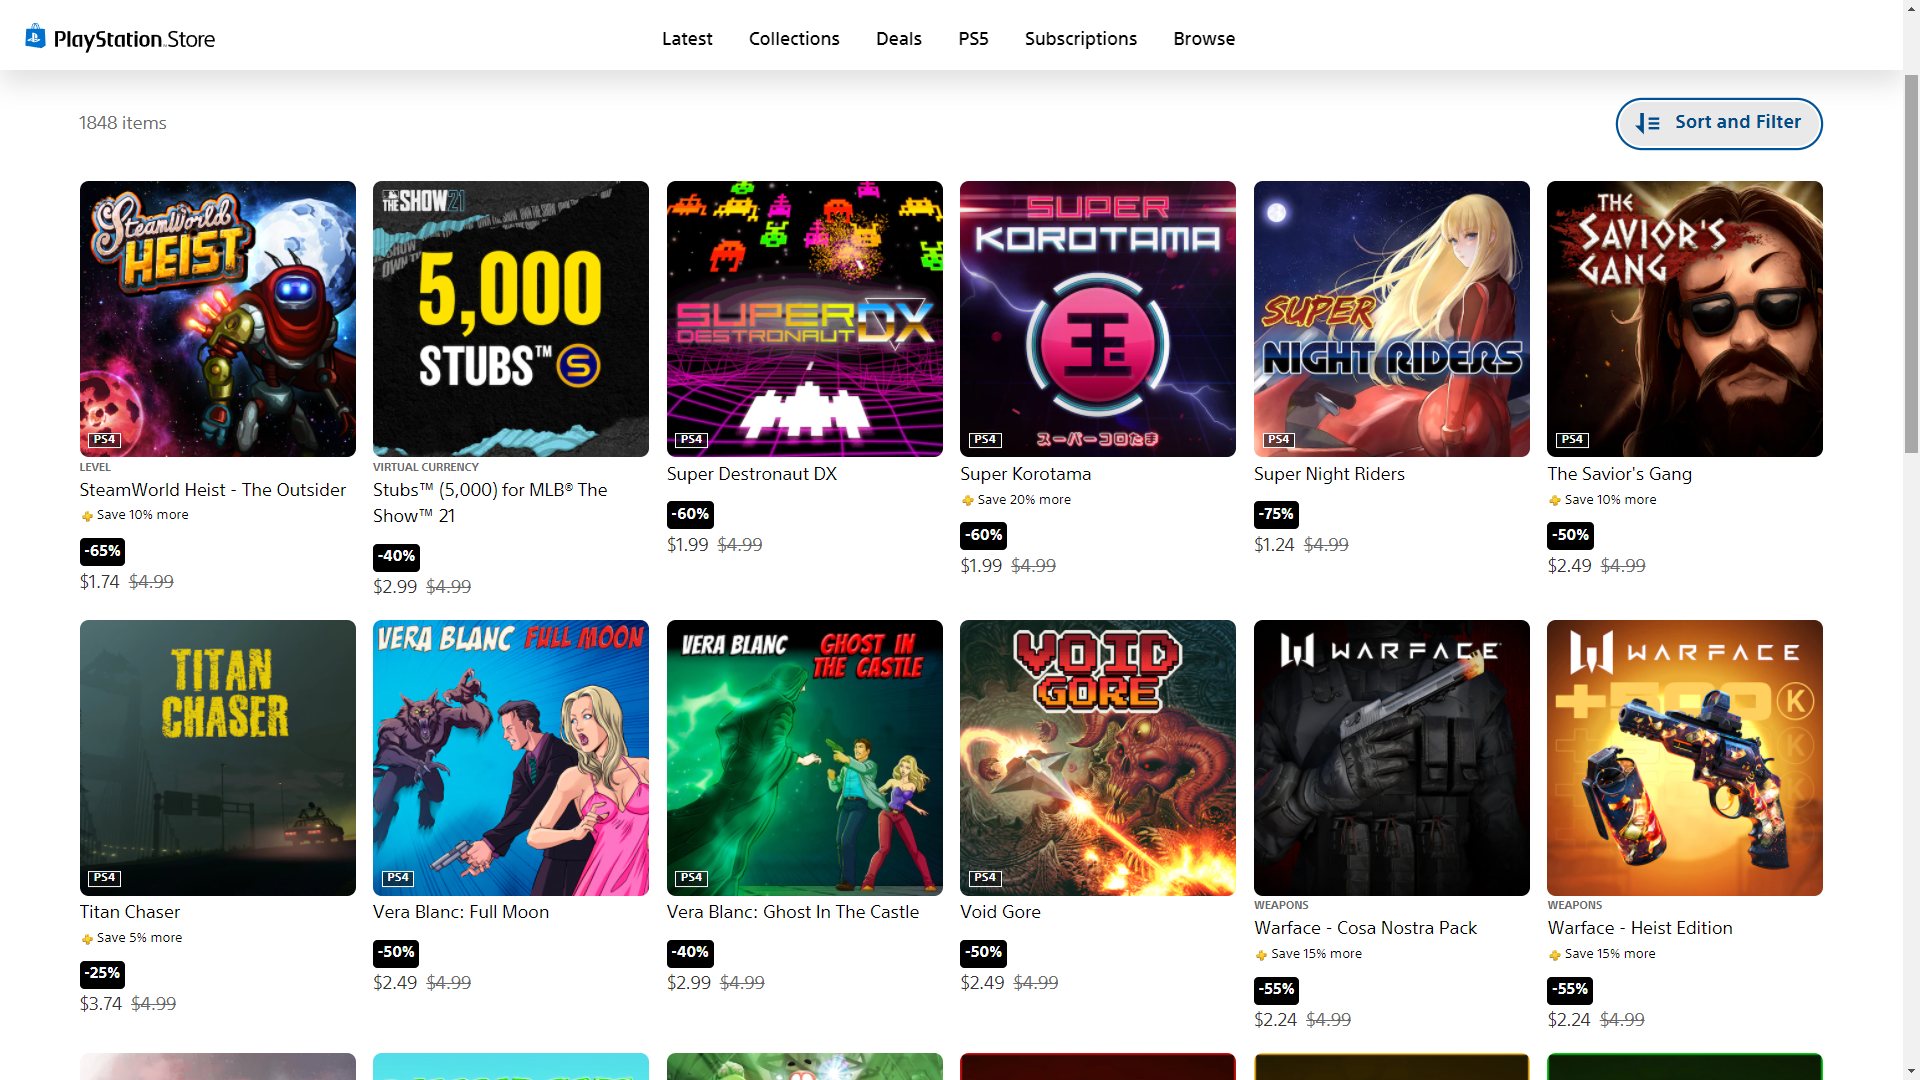Image resolution: width=1920 pixels, height=1080 pixels.
Task: Open the Latest menu item
Action: click(x=687, y=39)
